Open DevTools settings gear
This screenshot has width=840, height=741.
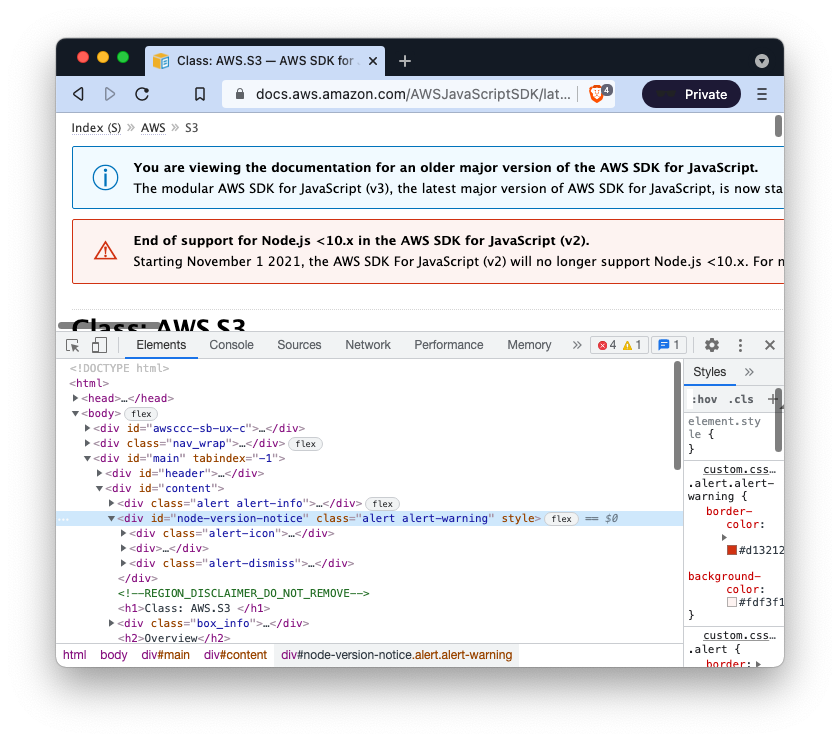point(711,345)
